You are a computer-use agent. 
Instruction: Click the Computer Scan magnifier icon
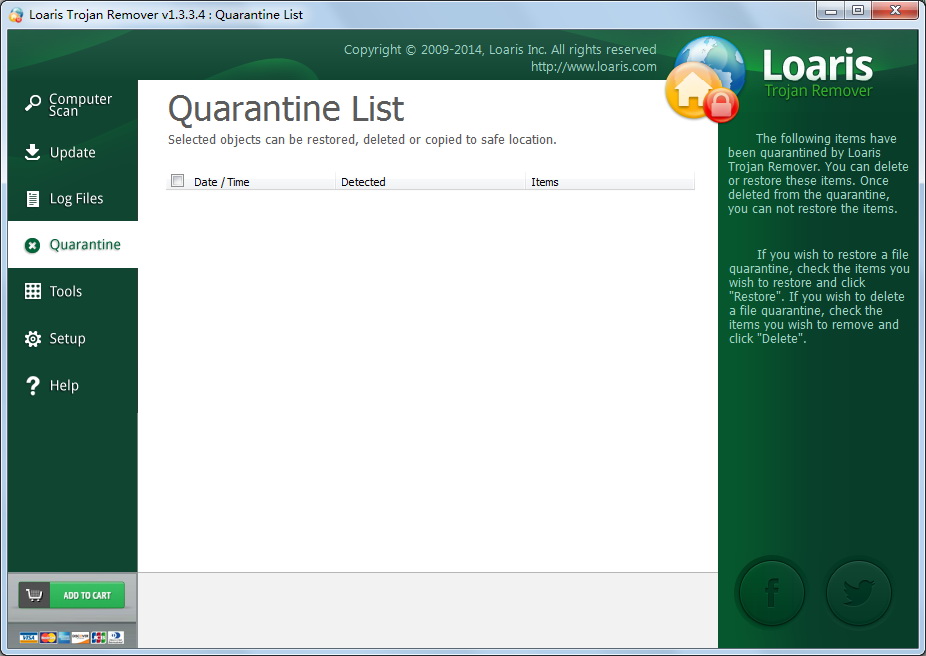point(32,104)
